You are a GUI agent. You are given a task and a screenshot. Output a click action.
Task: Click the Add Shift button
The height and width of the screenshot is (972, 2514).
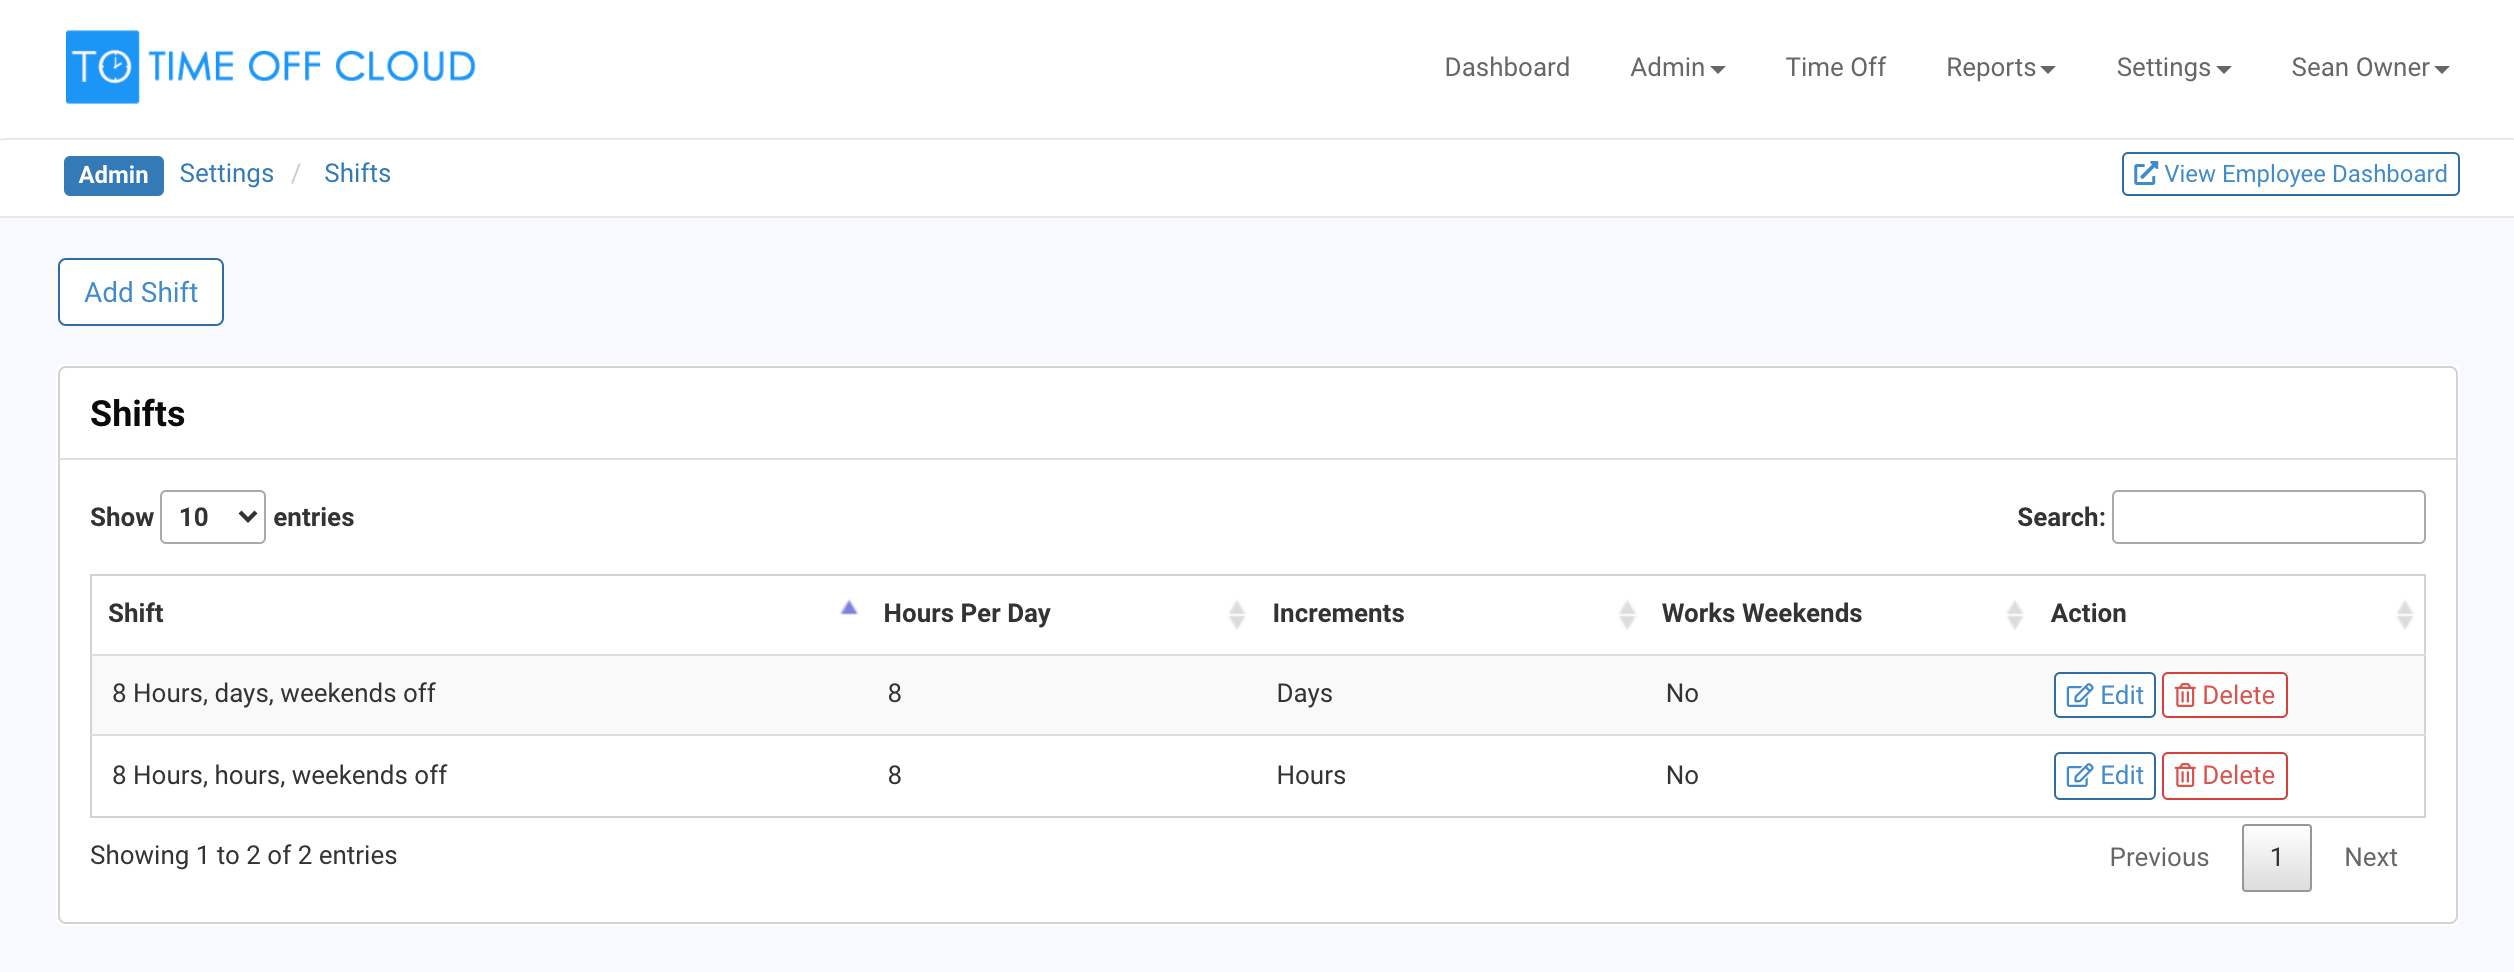pos(141,292)
